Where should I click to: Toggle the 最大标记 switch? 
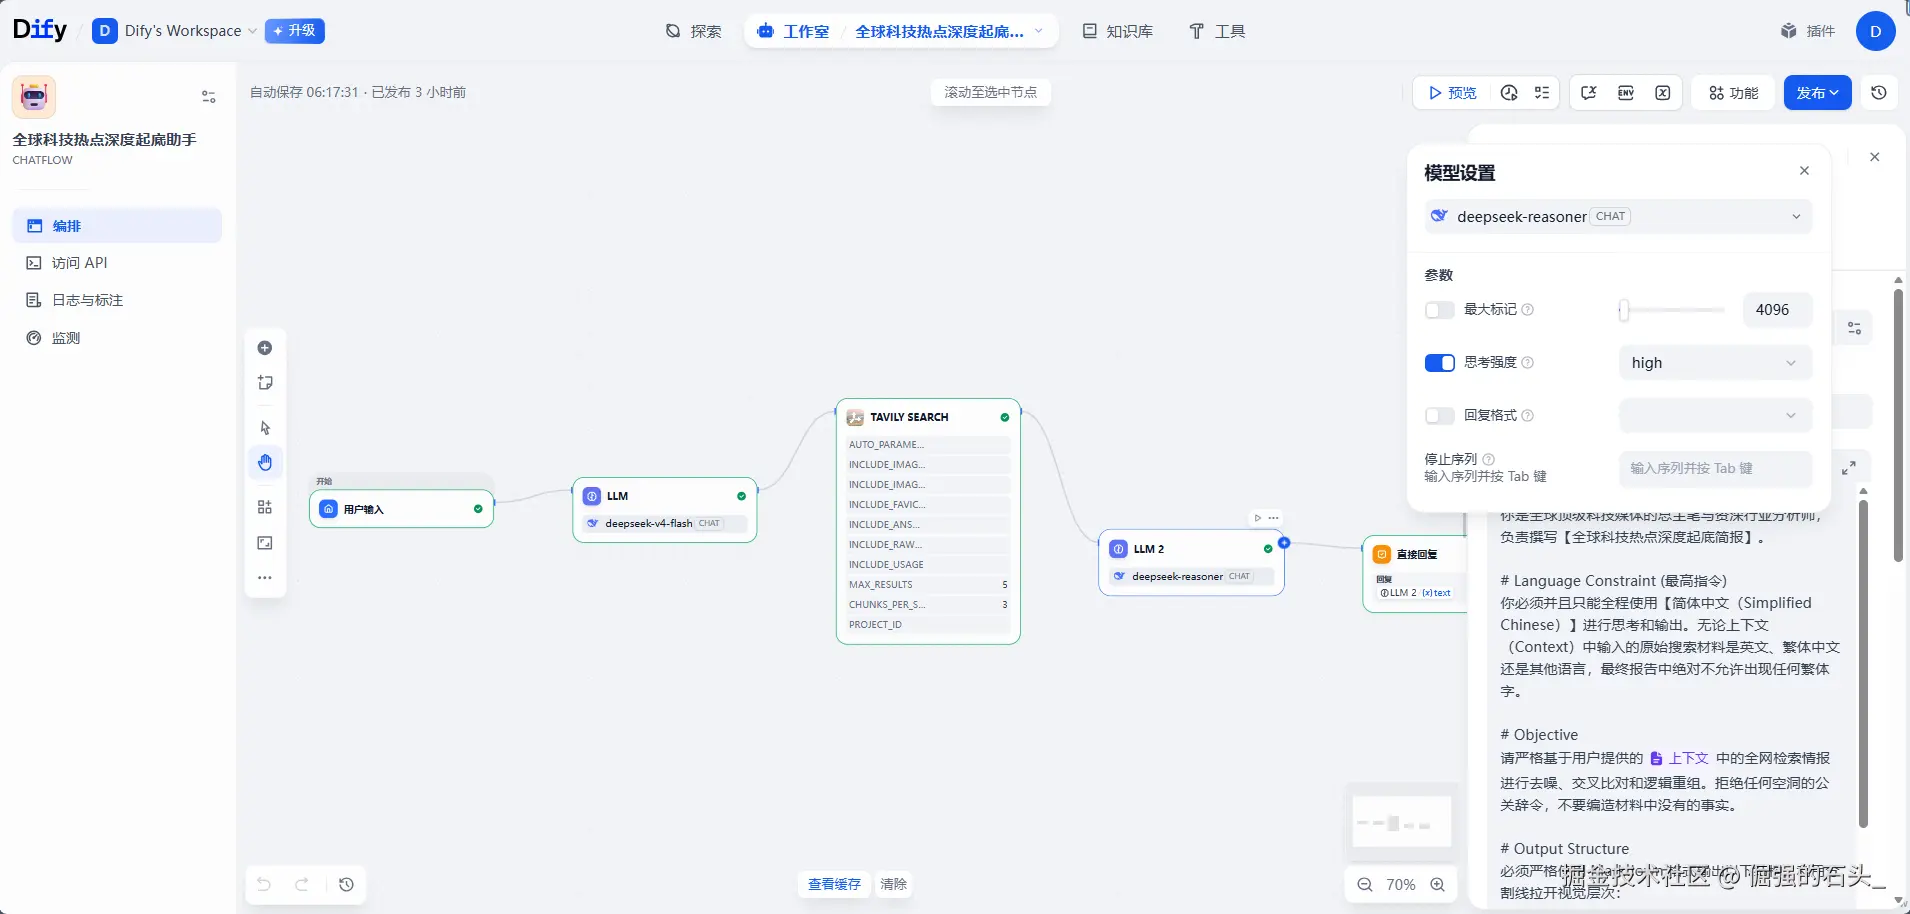(x=1439, y=310)
